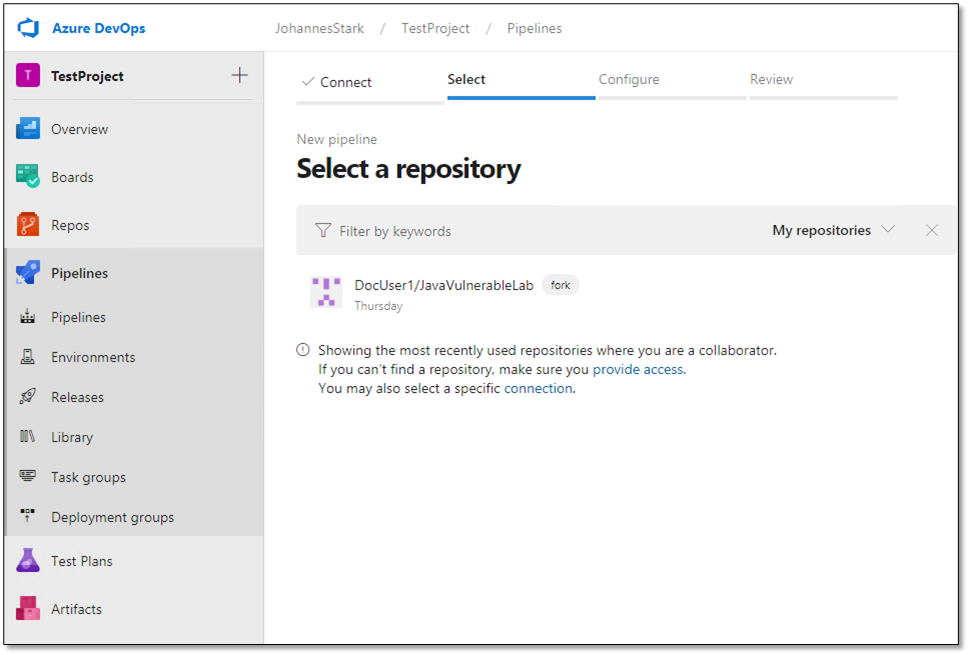Follow the provide access link
The height and width of the screenshot is (655, 969).
point(638,370)
